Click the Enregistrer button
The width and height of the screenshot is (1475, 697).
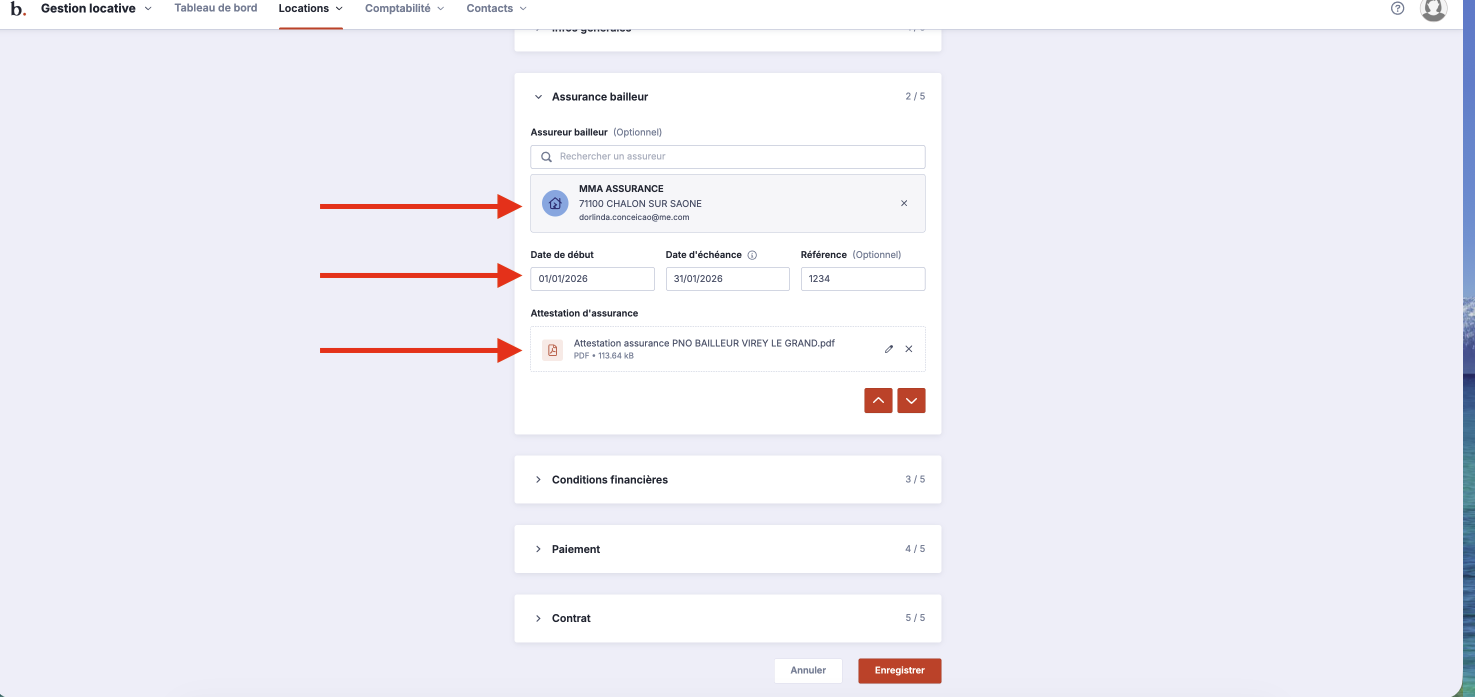point(899,670)
